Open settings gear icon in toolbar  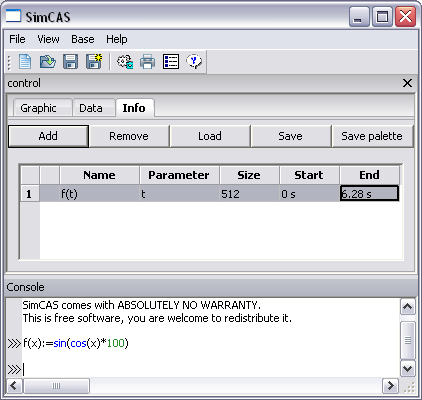click(125, 62)
